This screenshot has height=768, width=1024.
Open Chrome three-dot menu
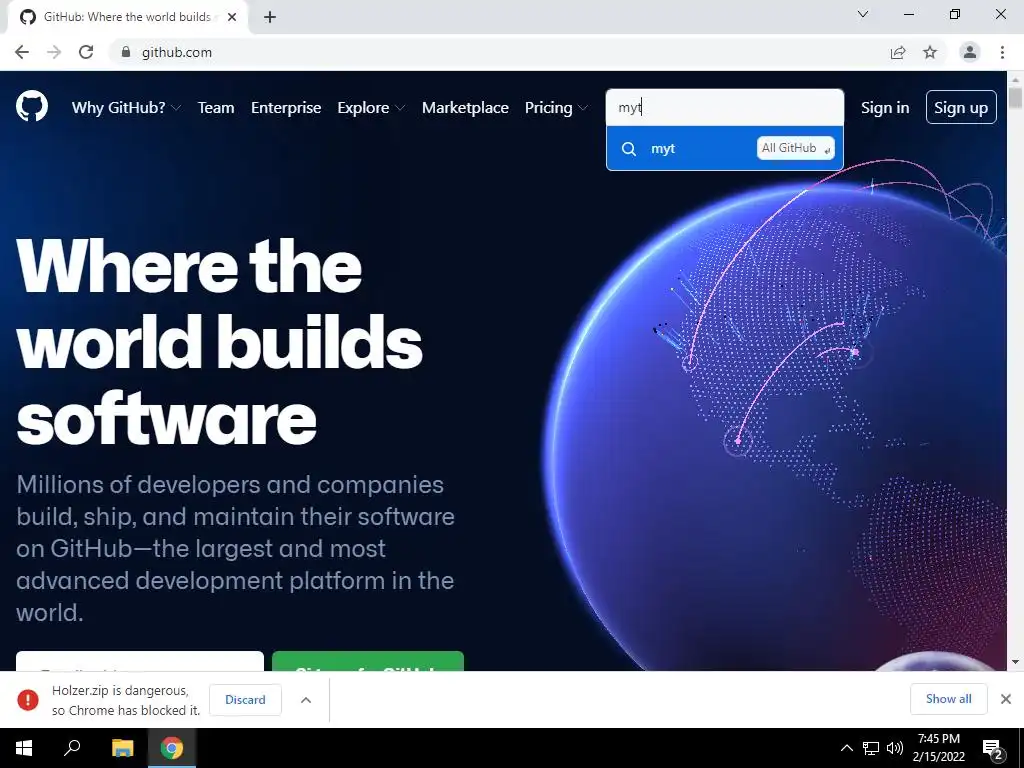click(x=1002, y=52)
